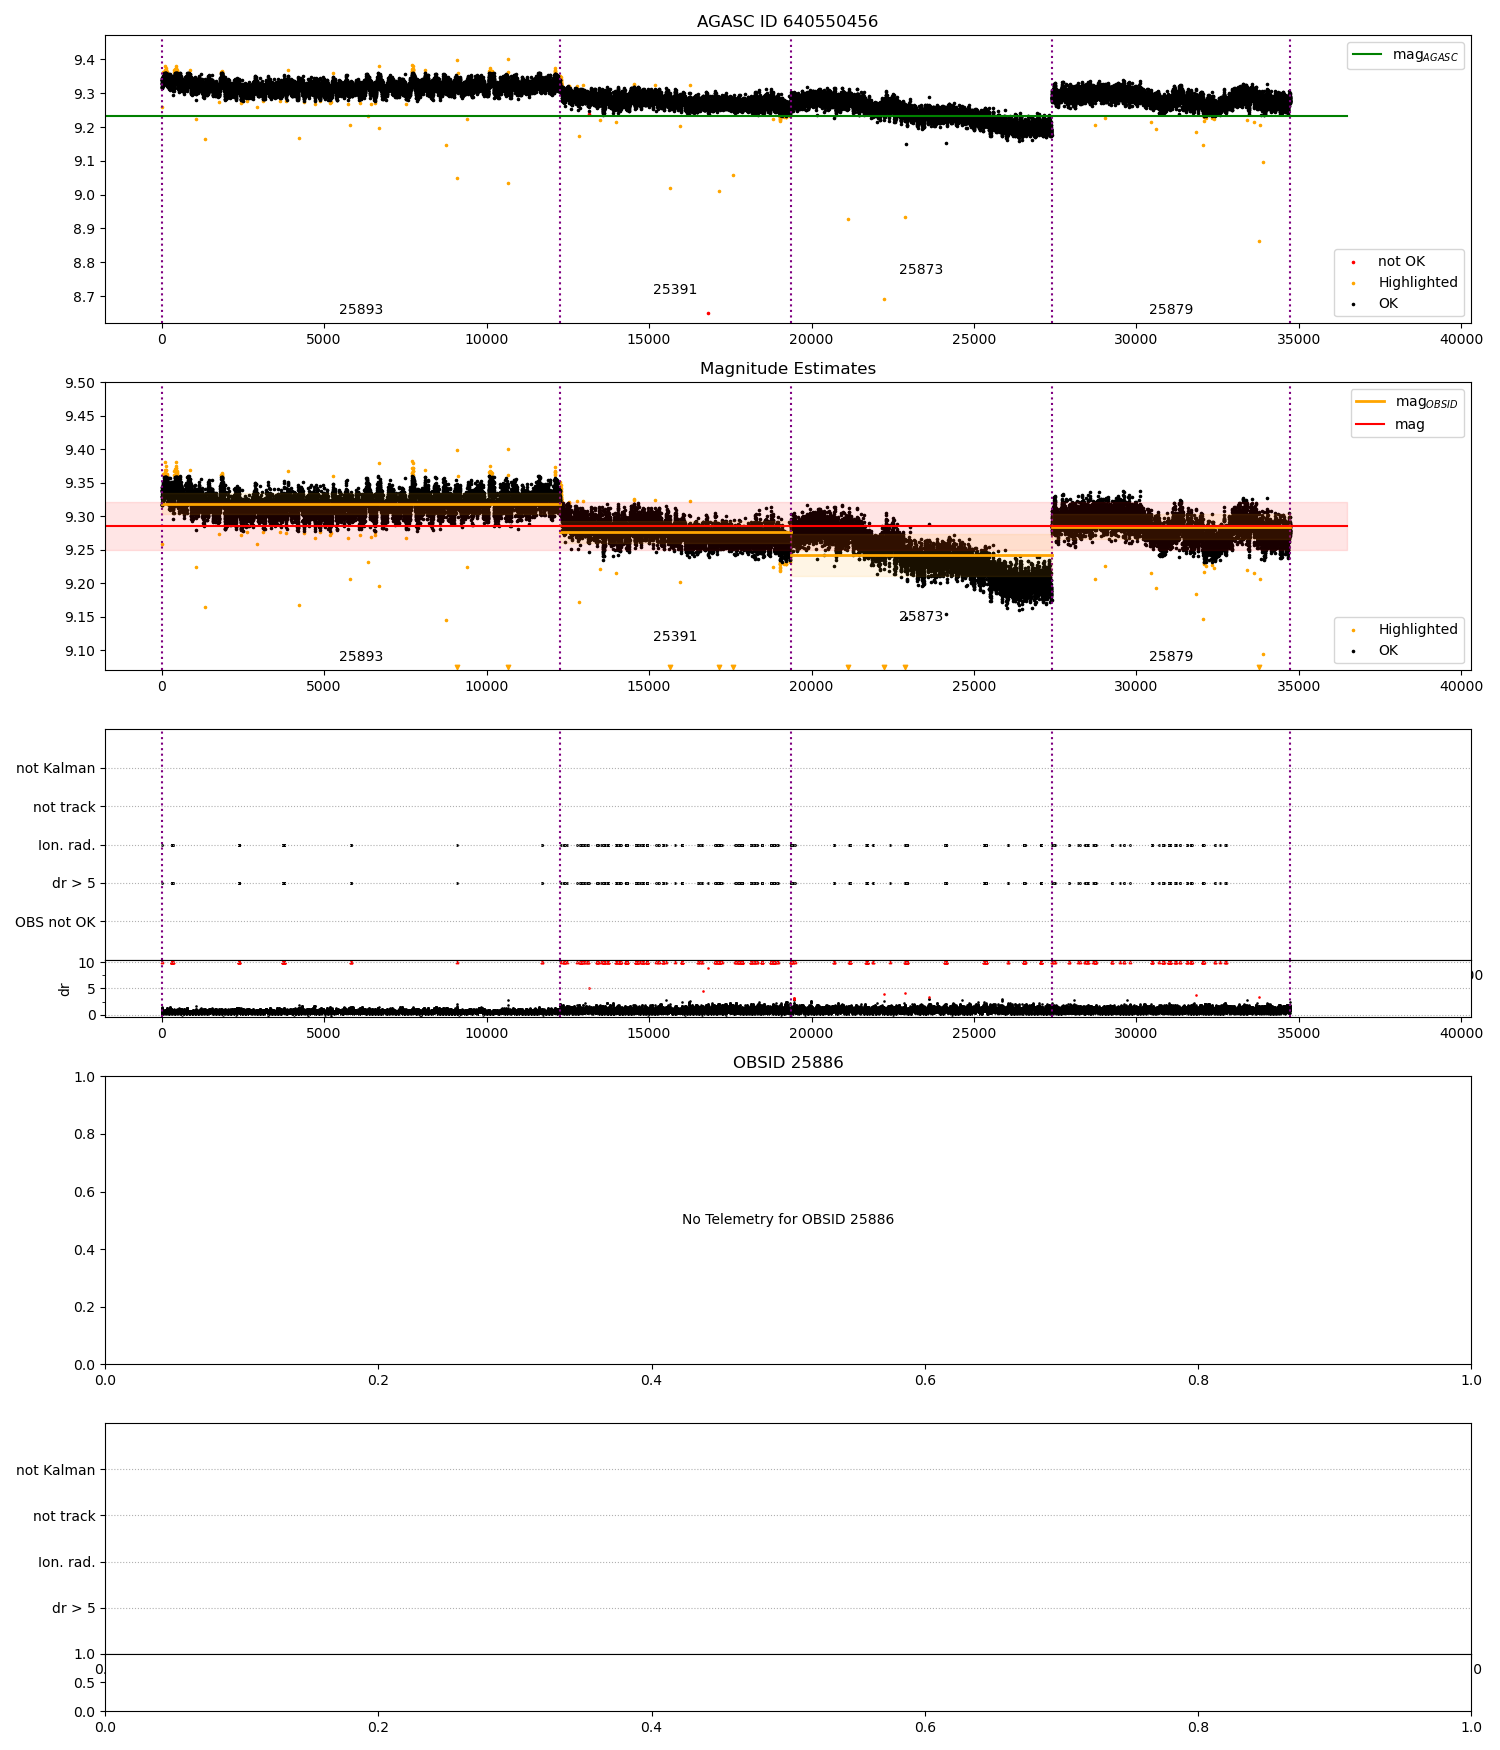The image size is (1500, 1750).
Task: Click the 25000 x-axis tick under Magnitude Estimates
Action: click(x=974, y=687)
